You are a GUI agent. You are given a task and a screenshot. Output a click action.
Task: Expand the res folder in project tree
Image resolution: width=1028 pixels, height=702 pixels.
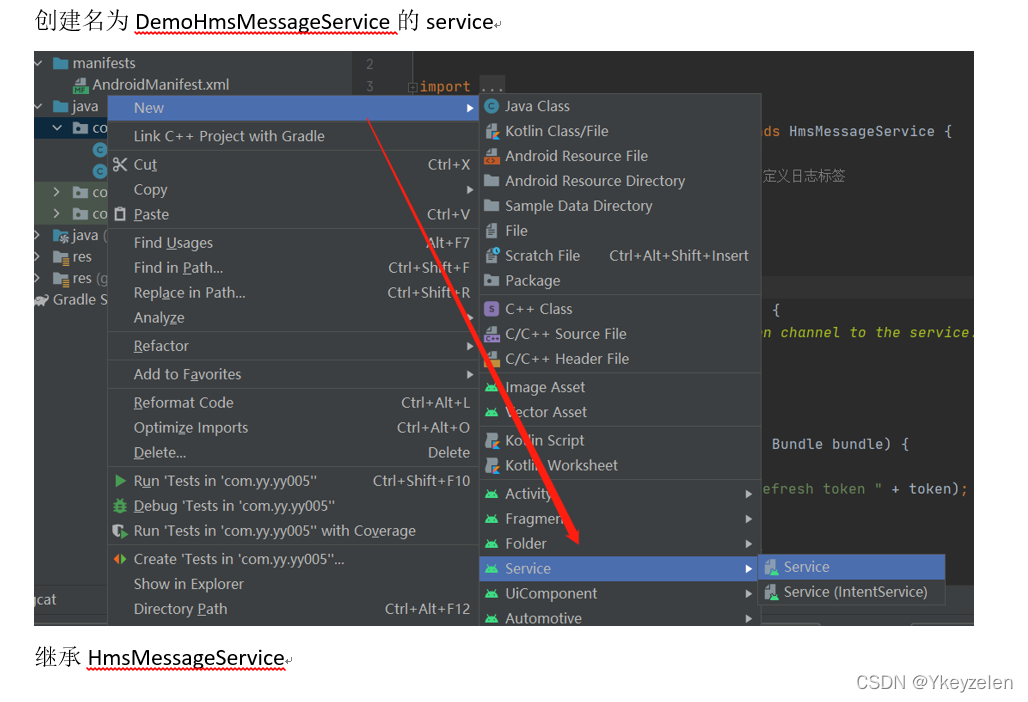38,256
